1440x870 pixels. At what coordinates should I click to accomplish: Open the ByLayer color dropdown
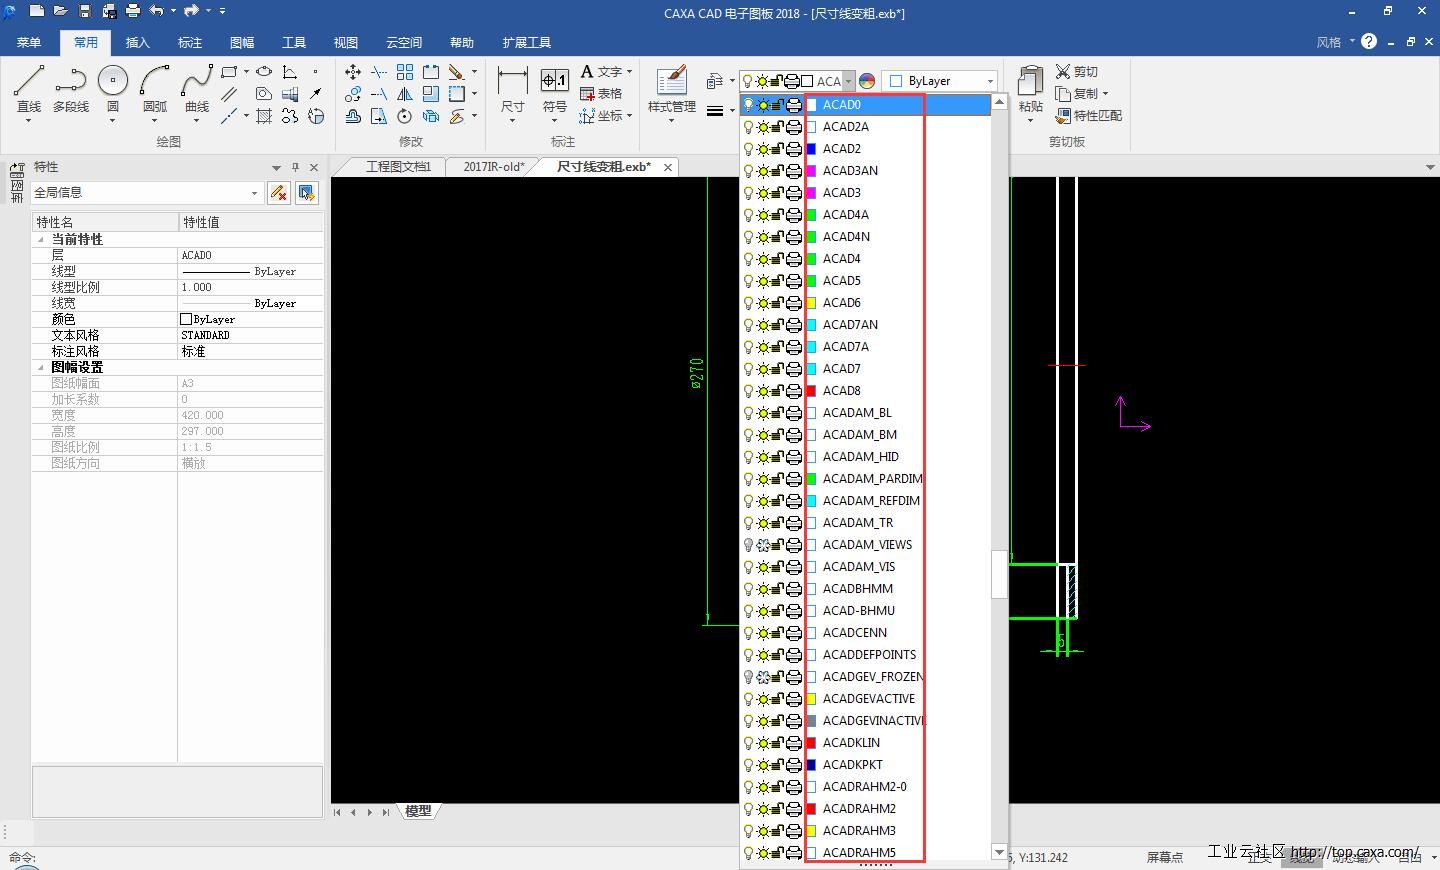pos(990,81)
